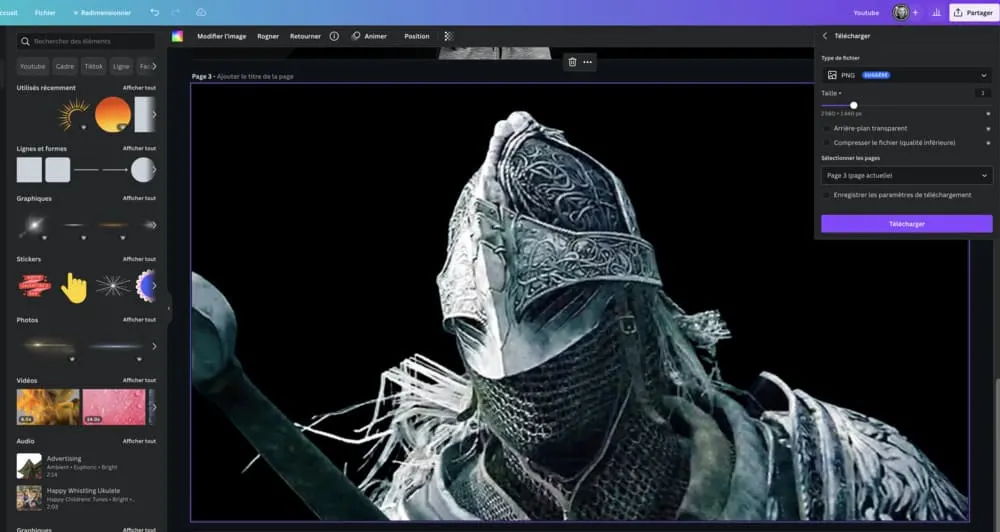Click Afficher tout for Audio
This screenshot has width=1000, height=532.
tap(139, 441)
